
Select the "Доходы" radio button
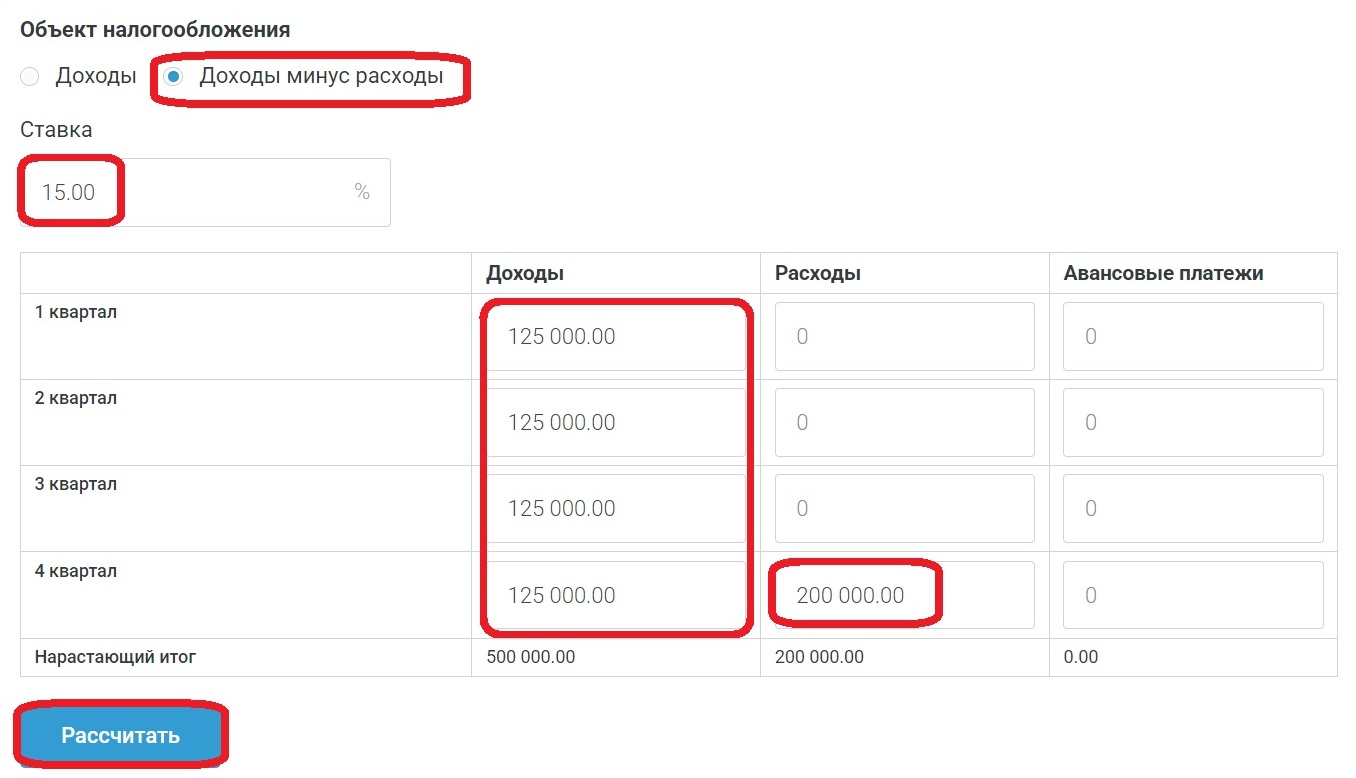tap(30, 77)
